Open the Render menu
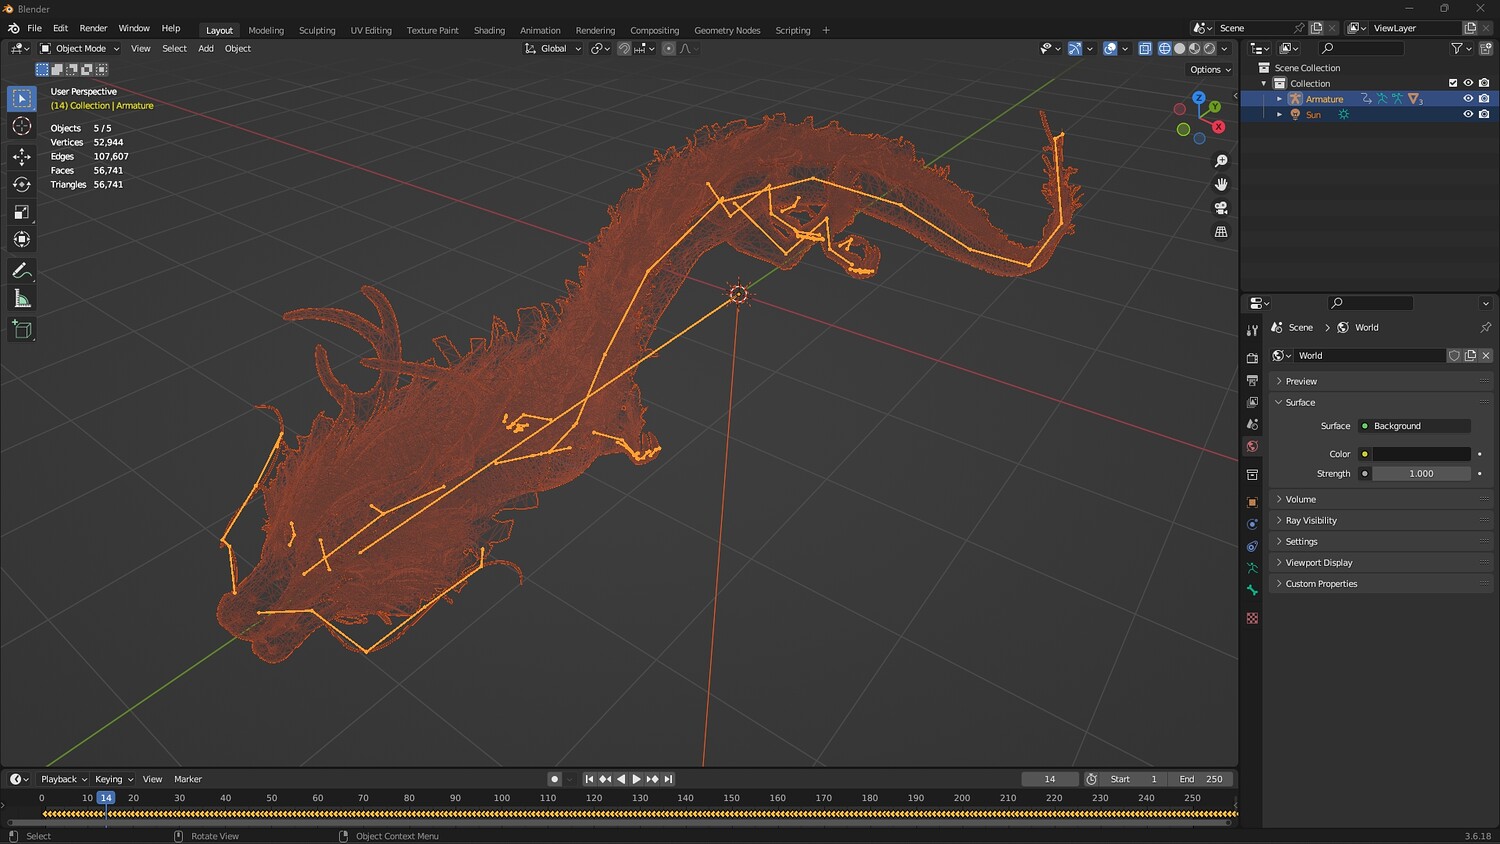 [93, 28]
